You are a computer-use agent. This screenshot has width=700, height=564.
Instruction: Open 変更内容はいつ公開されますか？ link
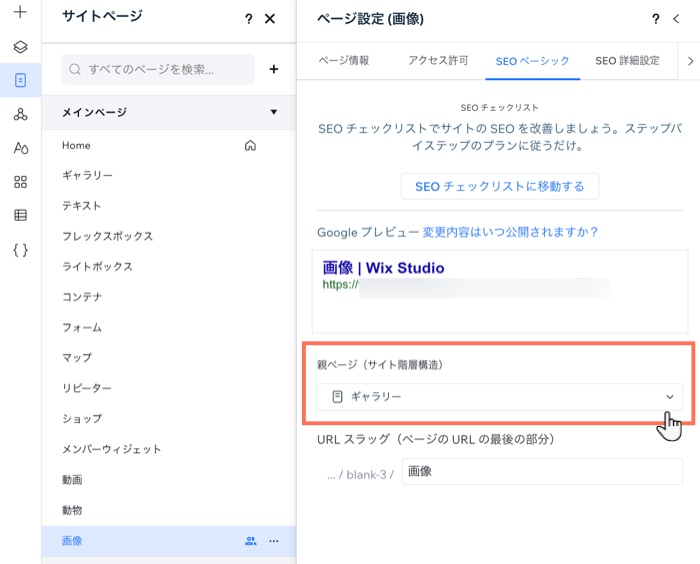pyautogui.click(x=510, y=232)
